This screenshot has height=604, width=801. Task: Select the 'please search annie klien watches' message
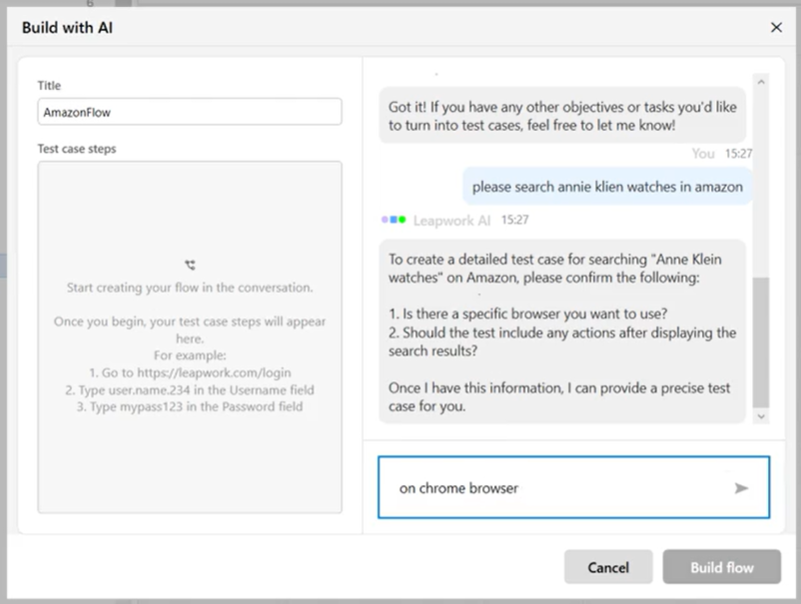pyautogui.click(x=607, y=186)
